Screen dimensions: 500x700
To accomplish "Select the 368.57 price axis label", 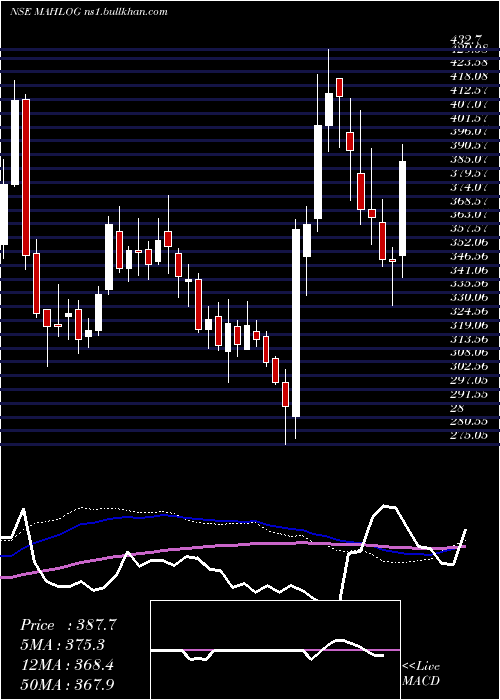I will pos(469,200).
